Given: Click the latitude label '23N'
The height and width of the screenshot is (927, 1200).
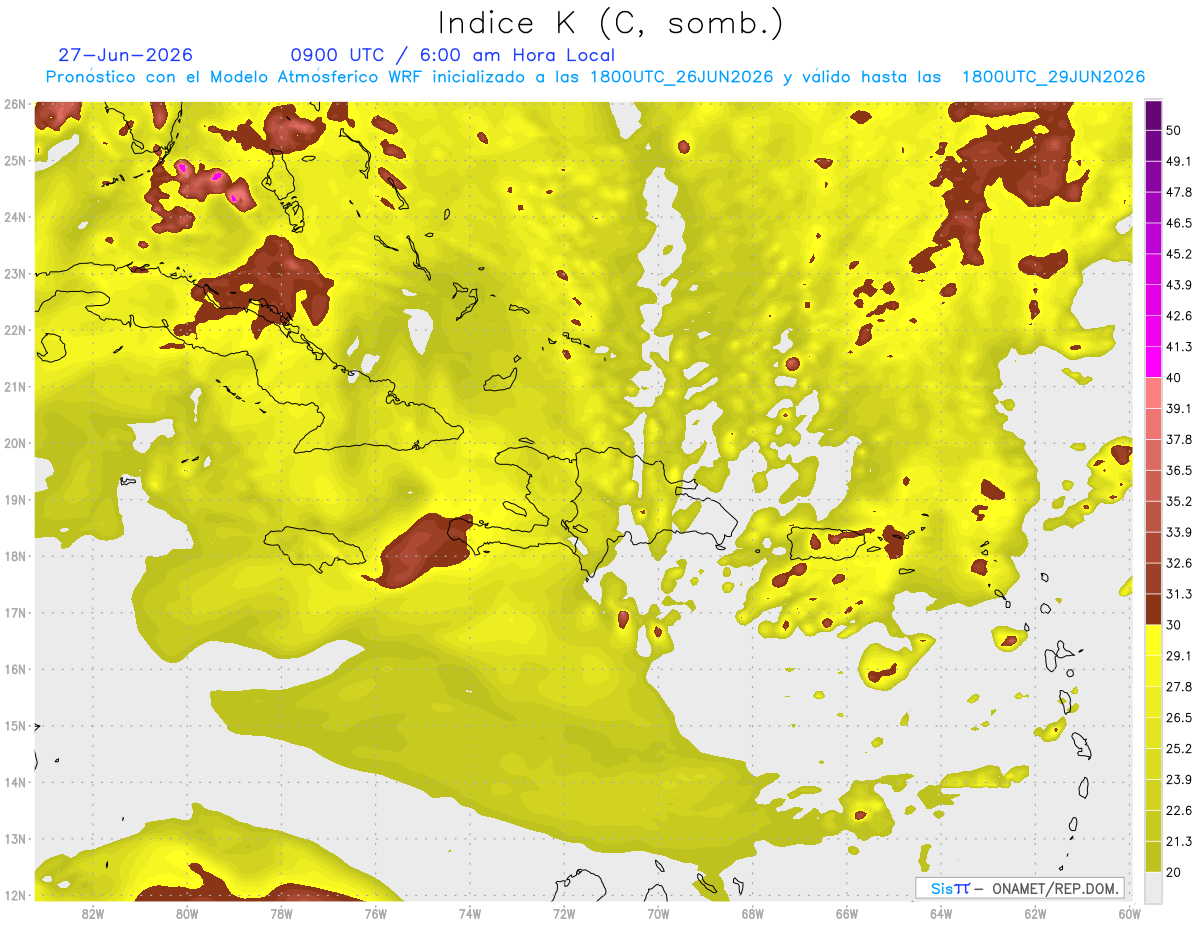Looking at the screenshot, I should [x=15, y=273].
